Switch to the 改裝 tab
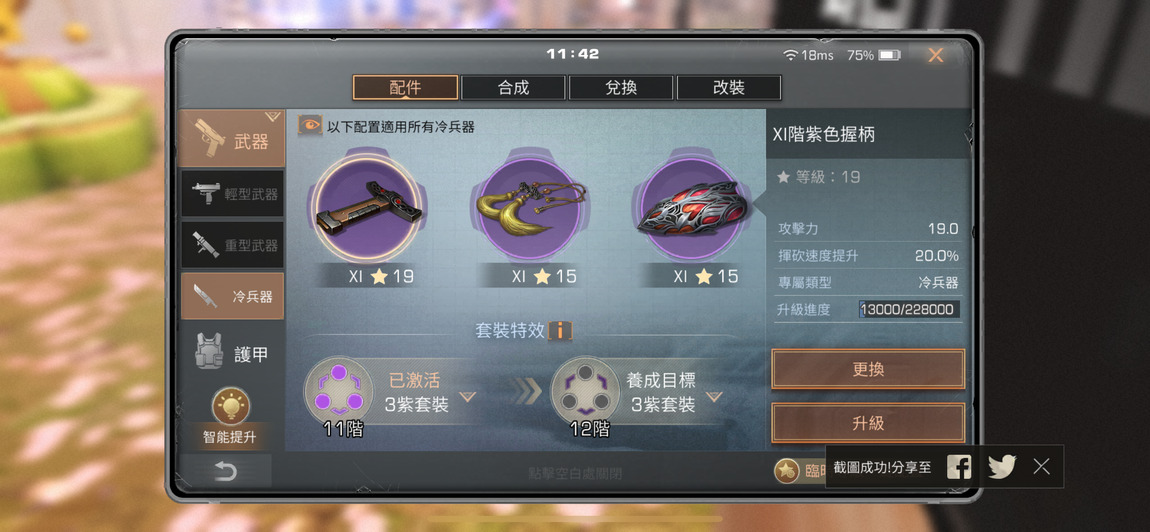Screen dimensions: 1150x532 coord(729,88)
